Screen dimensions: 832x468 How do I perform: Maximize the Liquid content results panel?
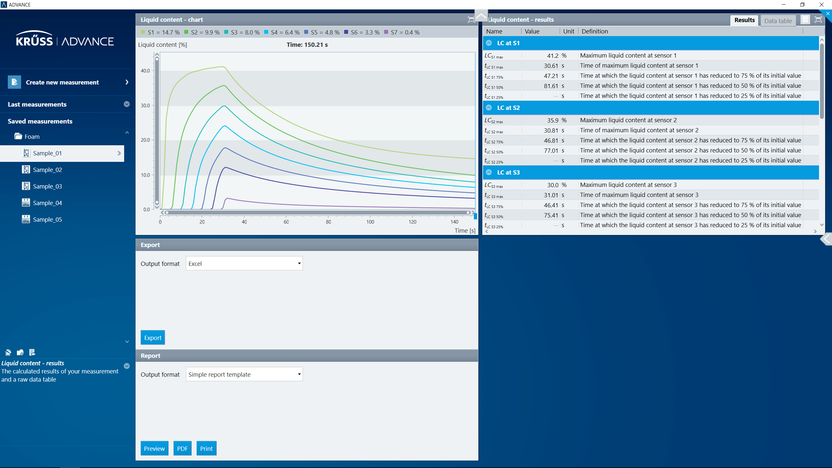[818, 19]
